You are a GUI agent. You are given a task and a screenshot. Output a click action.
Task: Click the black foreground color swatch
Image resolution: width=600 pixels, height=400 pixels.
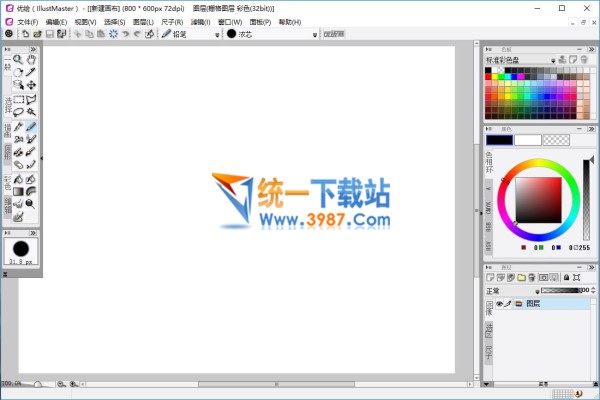point(499,140)
